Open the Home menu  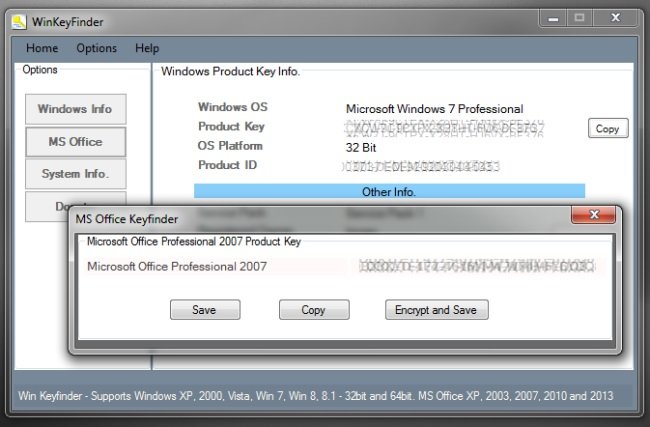[42, 48]
